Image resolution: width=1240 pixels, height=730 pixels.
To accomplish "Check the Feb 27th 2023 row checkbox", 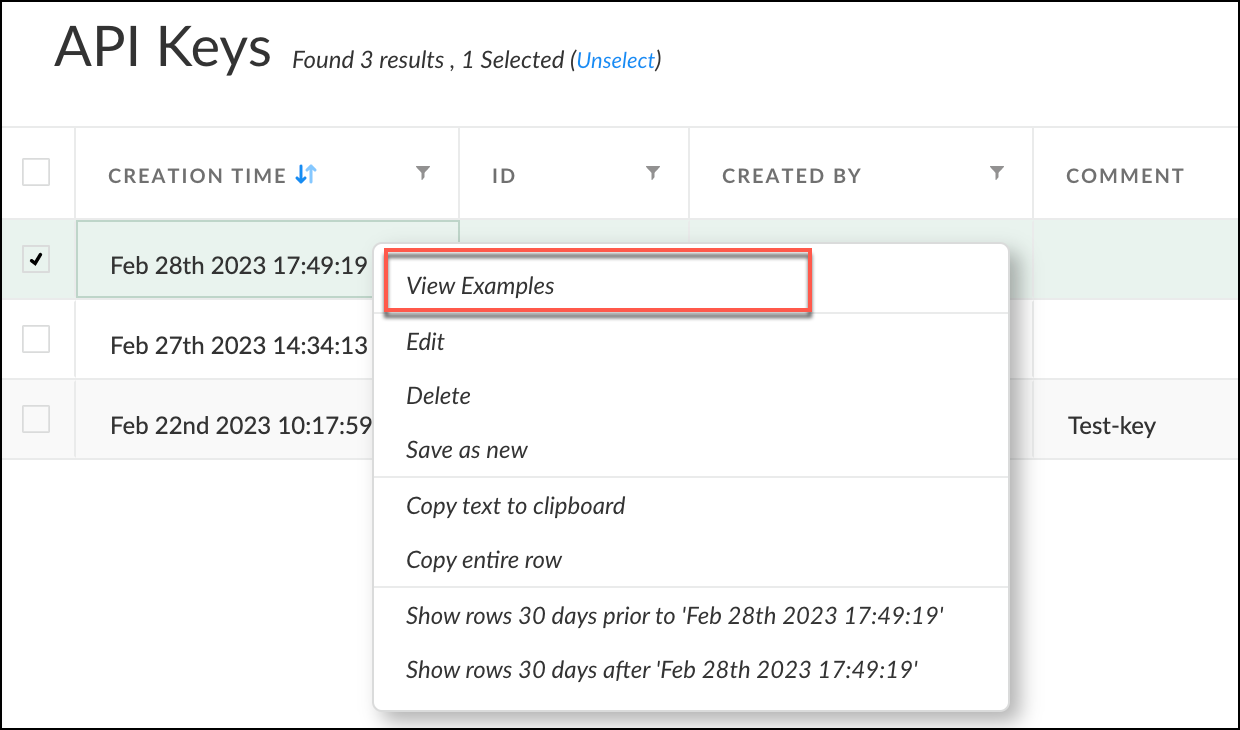I will click(x=36, y=340).
